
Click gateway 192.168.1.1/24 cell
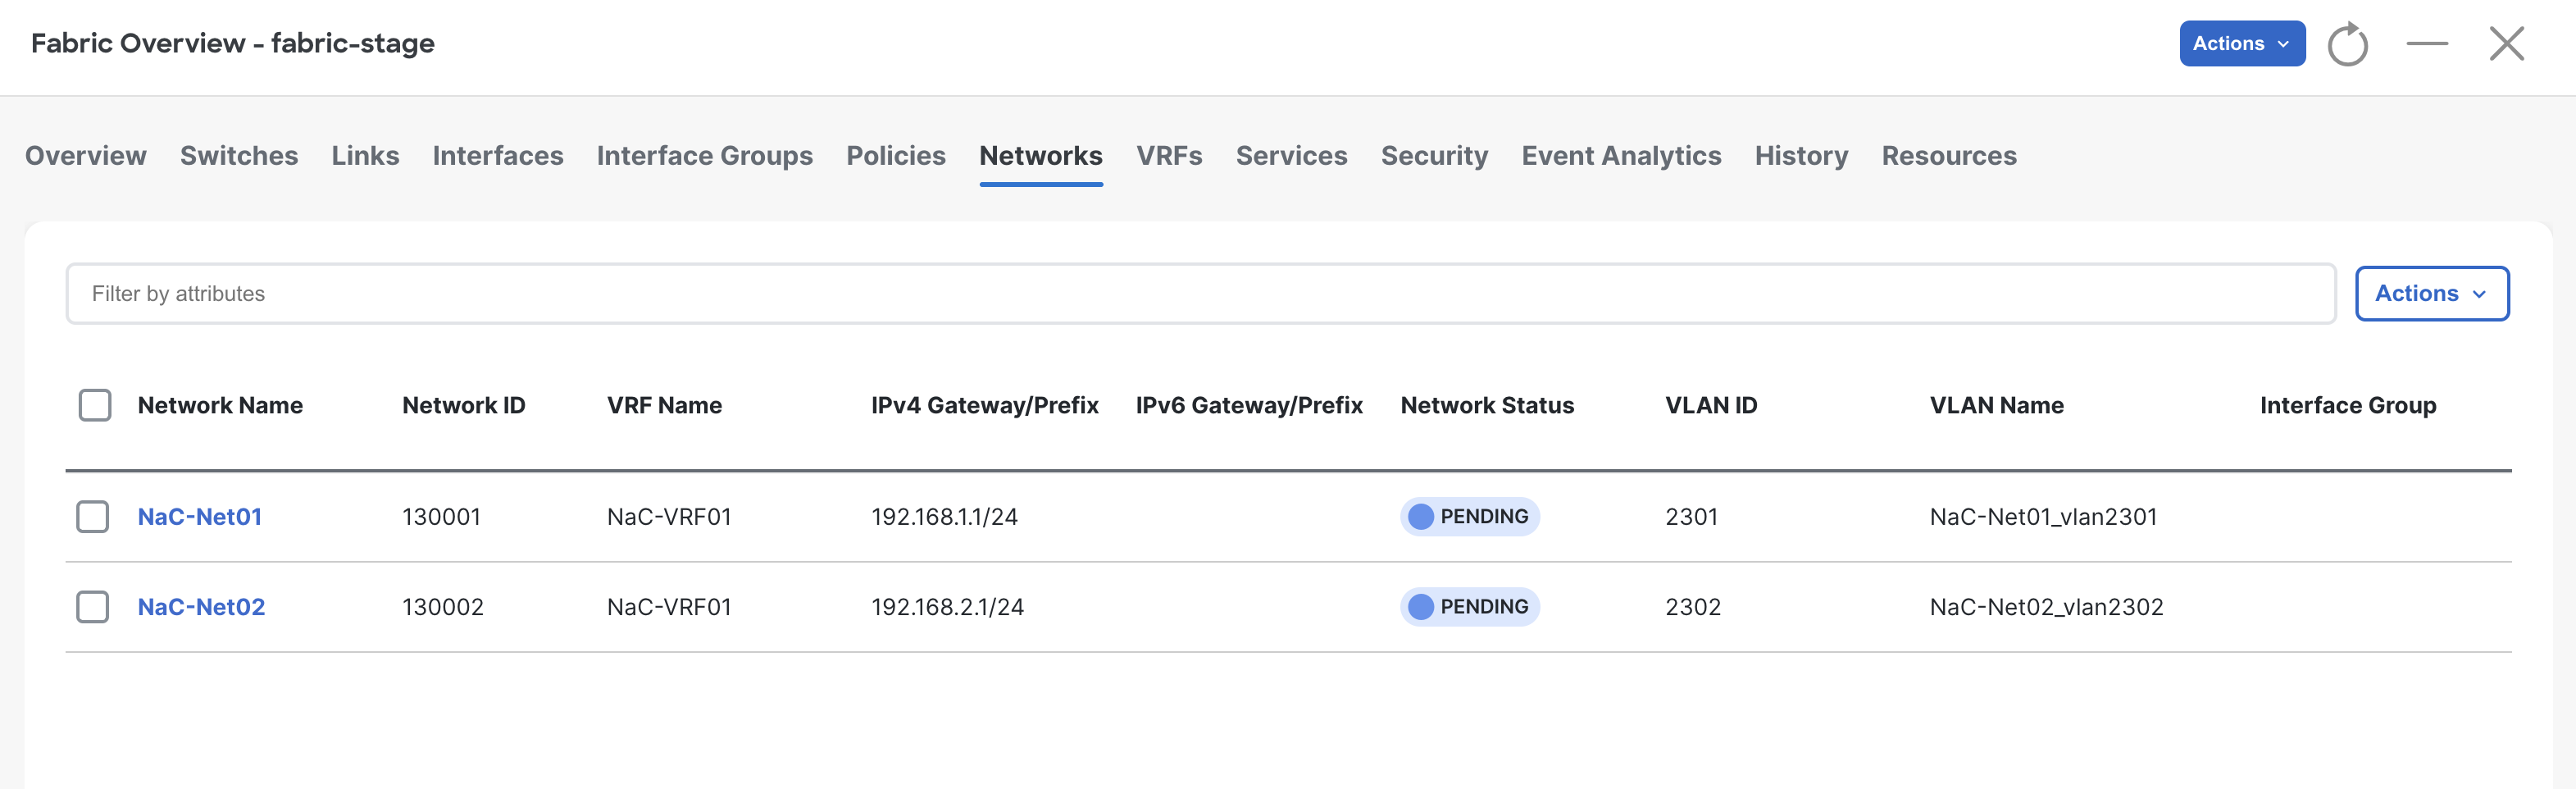(944, 516)
